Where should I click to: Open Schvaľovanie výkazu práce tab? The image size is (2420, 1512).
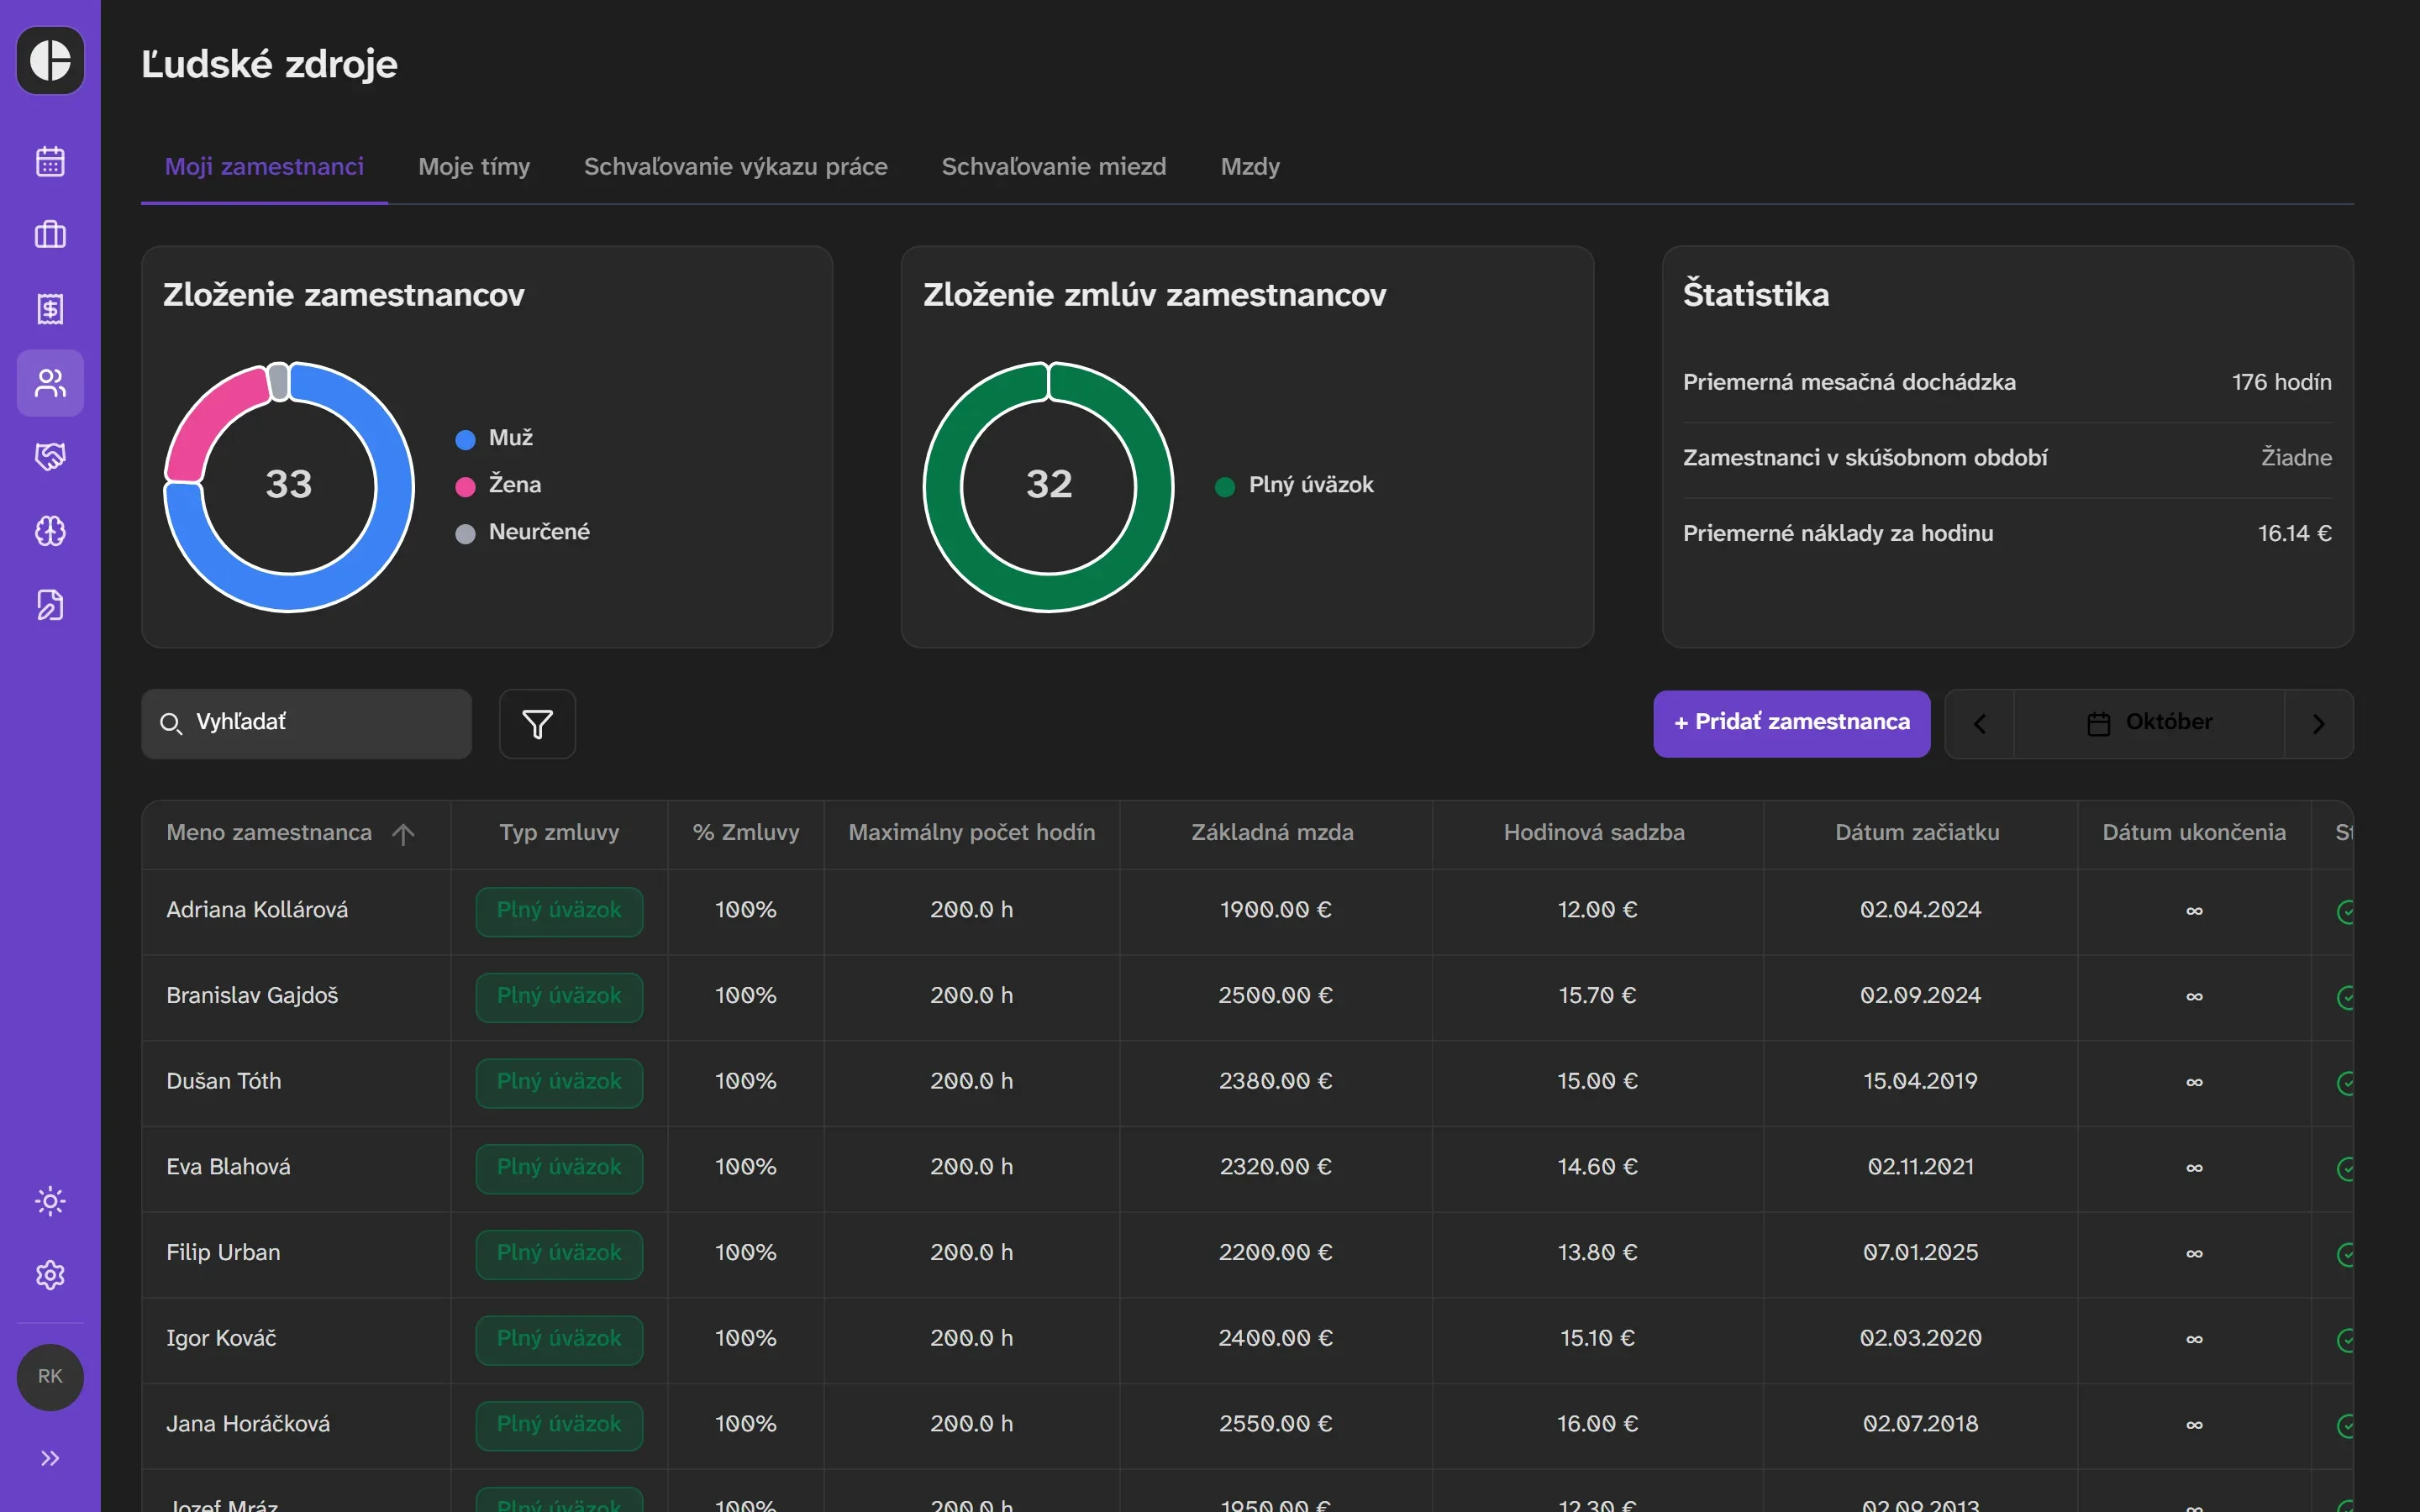pos(736,167)
